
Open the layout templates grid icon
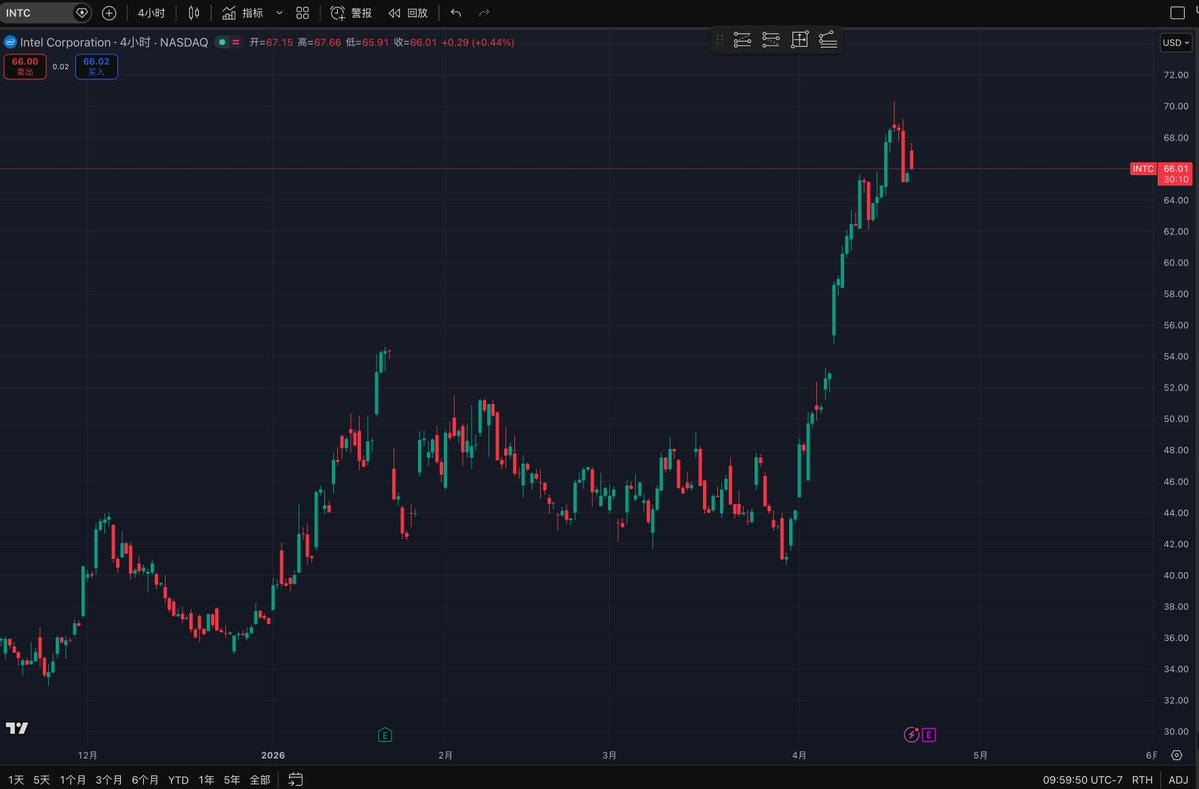303,13
